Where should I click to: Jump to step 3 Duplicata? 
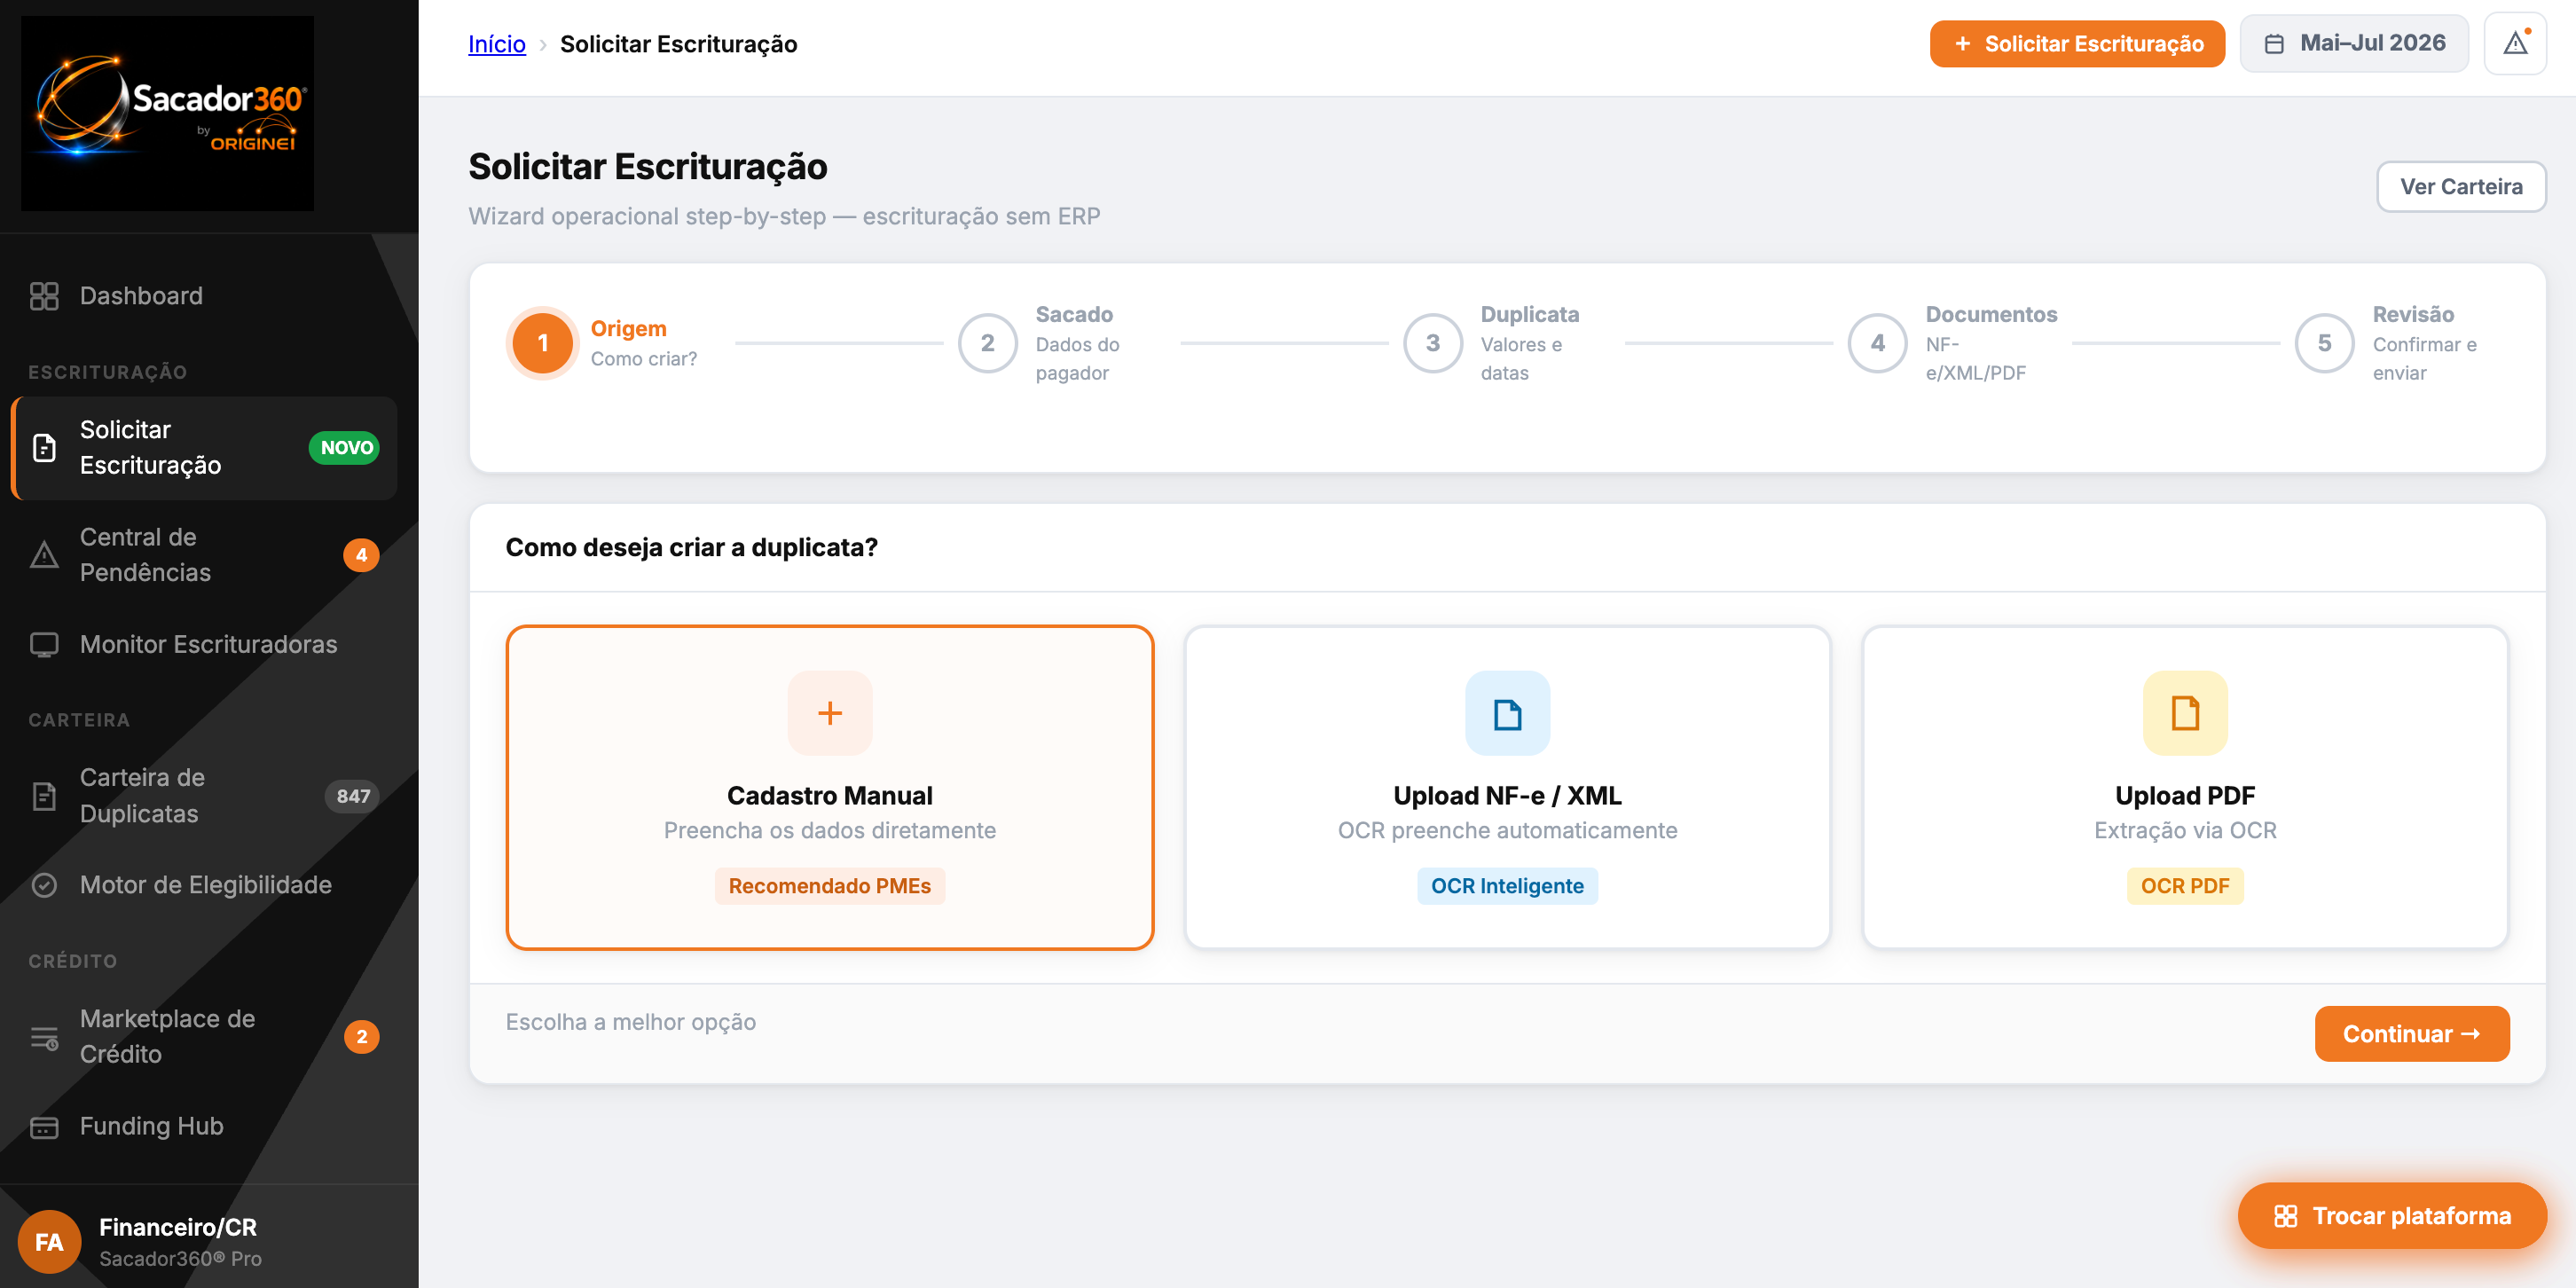click(x=1432, y=343)
